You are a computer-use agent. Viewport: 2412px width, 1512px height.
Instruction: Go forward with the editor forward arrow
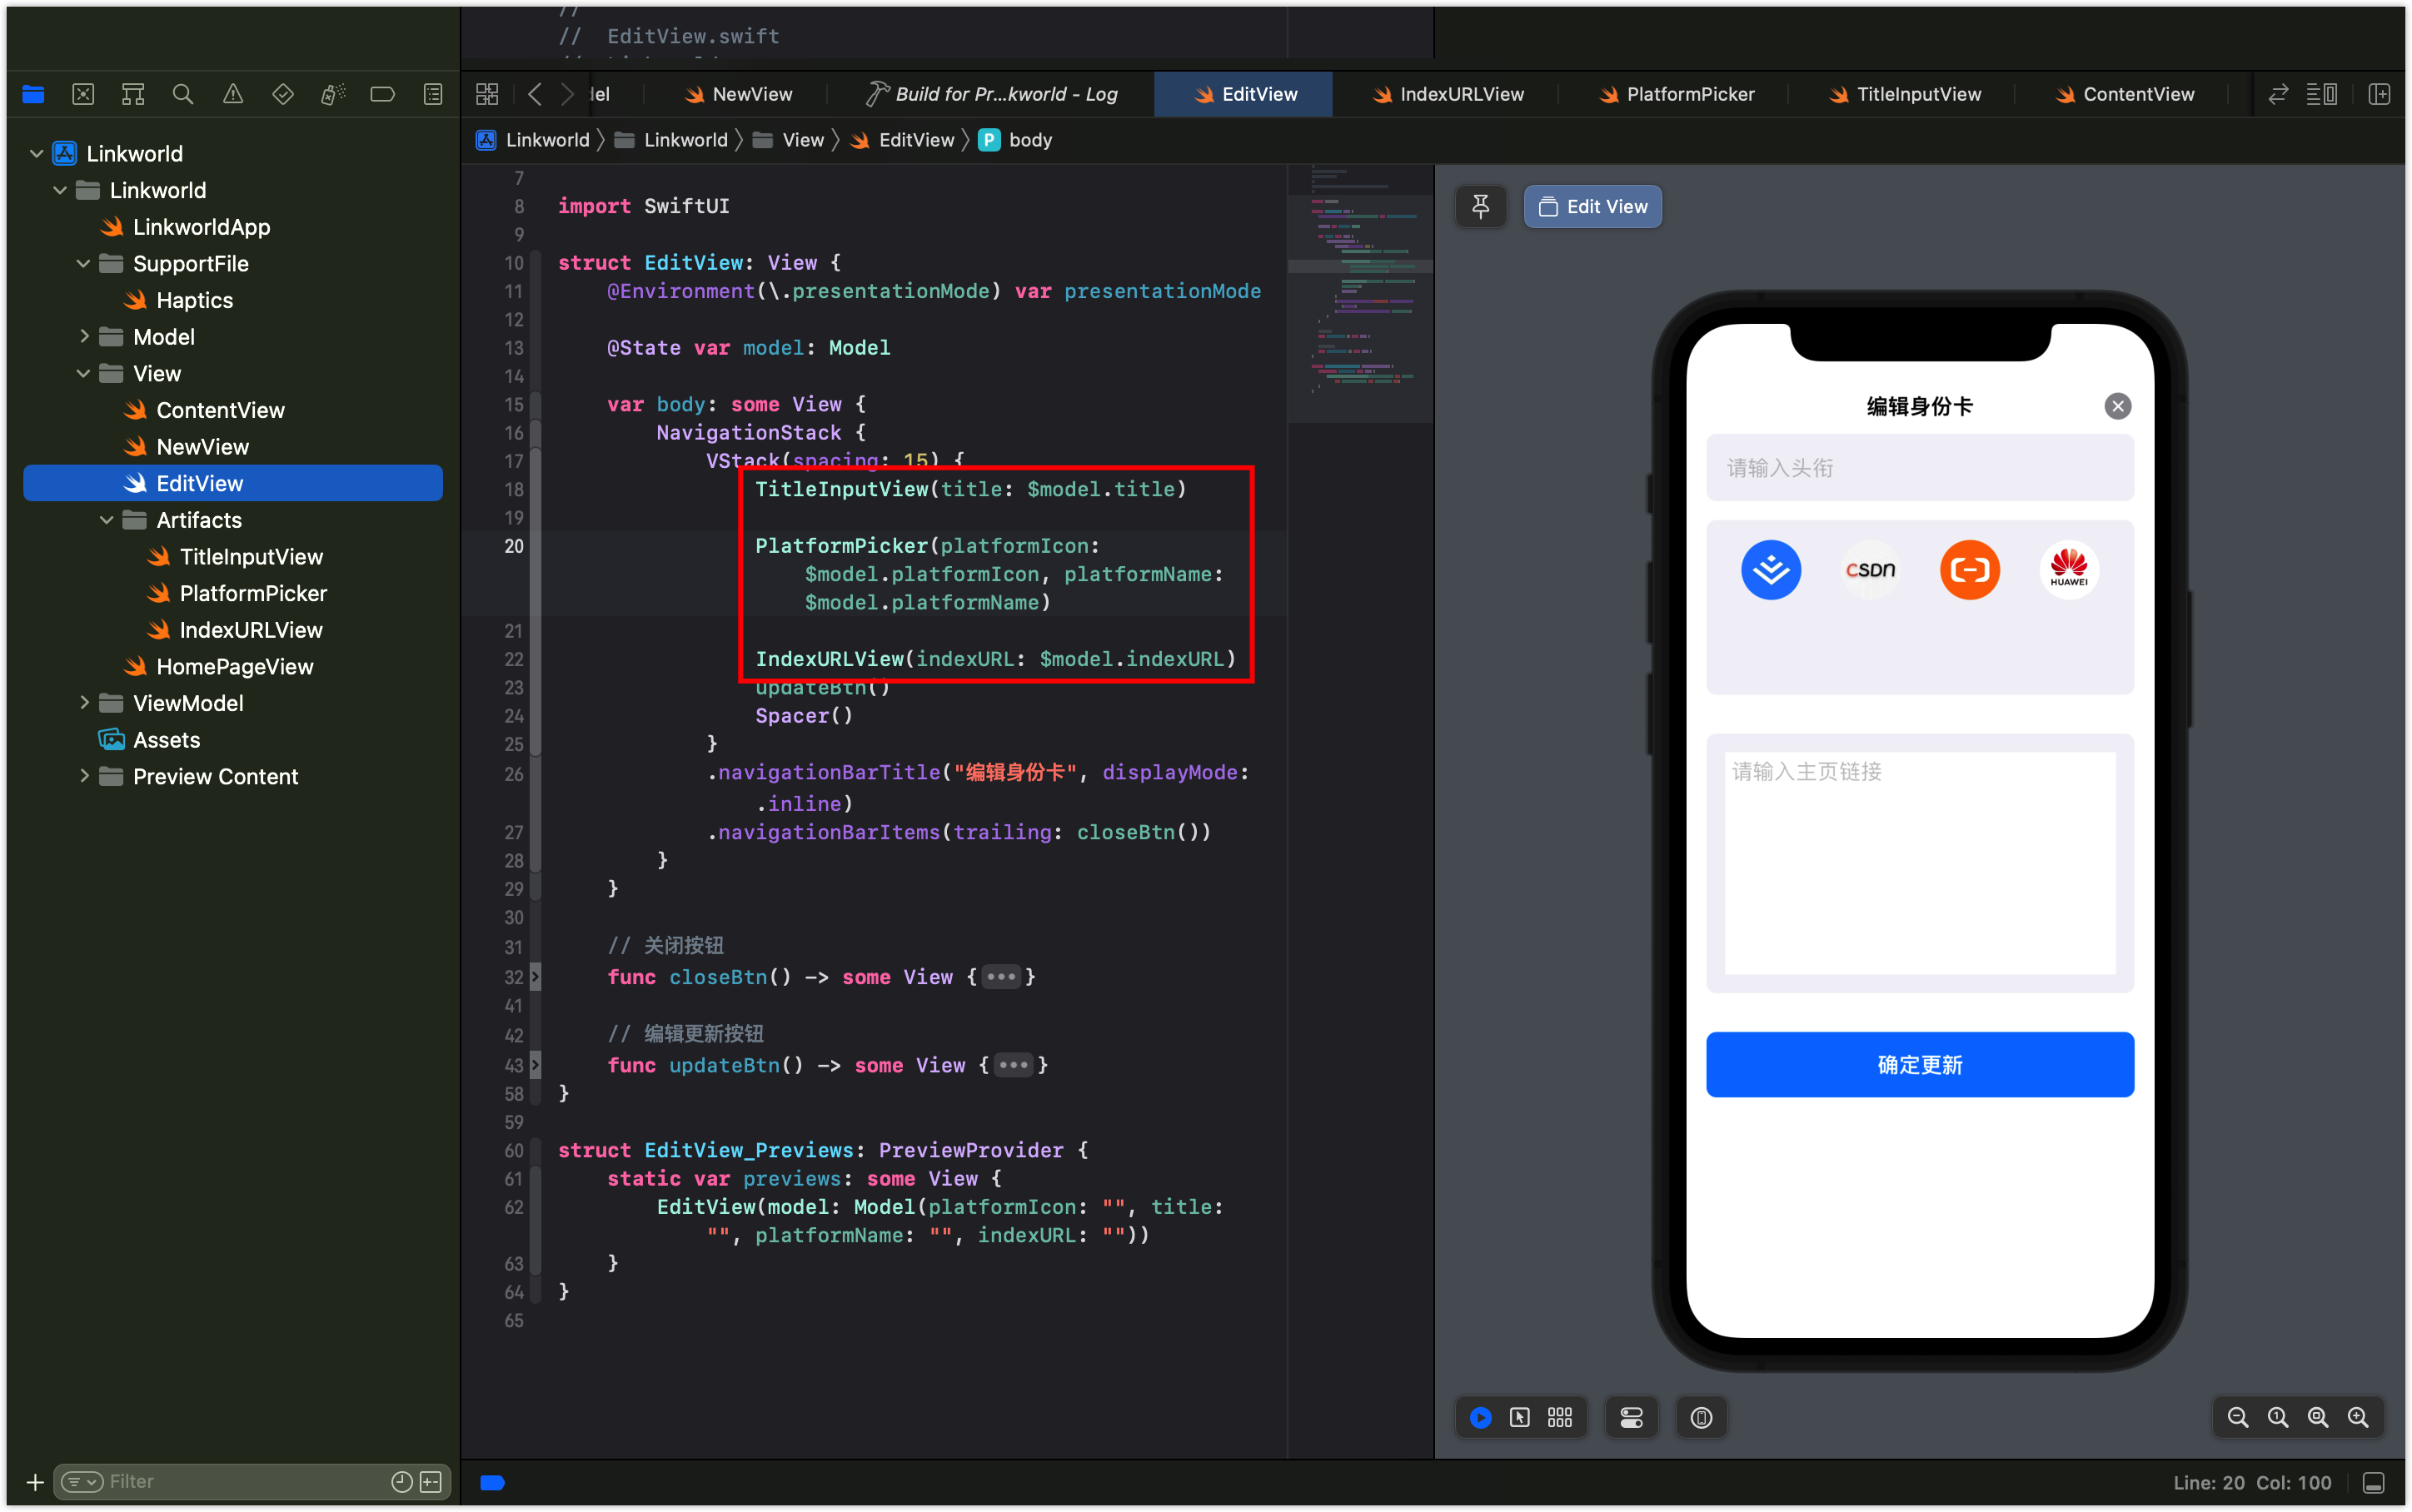pyautogui.click(x=567, y=94)
